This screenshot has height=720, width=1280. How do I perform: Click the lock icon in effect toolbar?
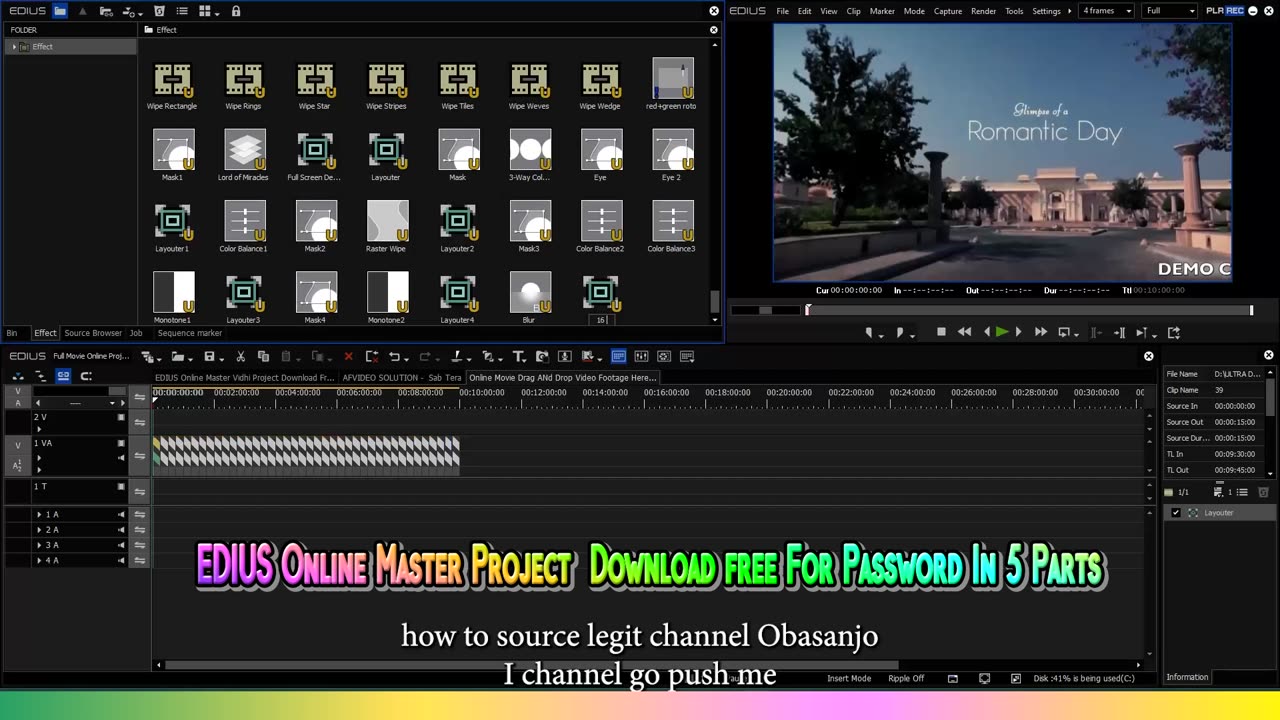click(x=236, y=11)
